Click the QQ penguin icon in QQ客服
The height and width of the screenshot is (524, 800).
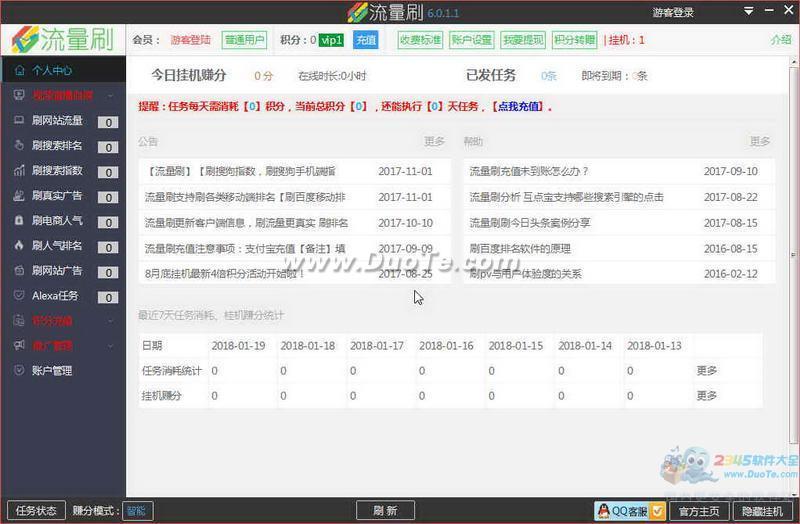(x=604, y=510)
